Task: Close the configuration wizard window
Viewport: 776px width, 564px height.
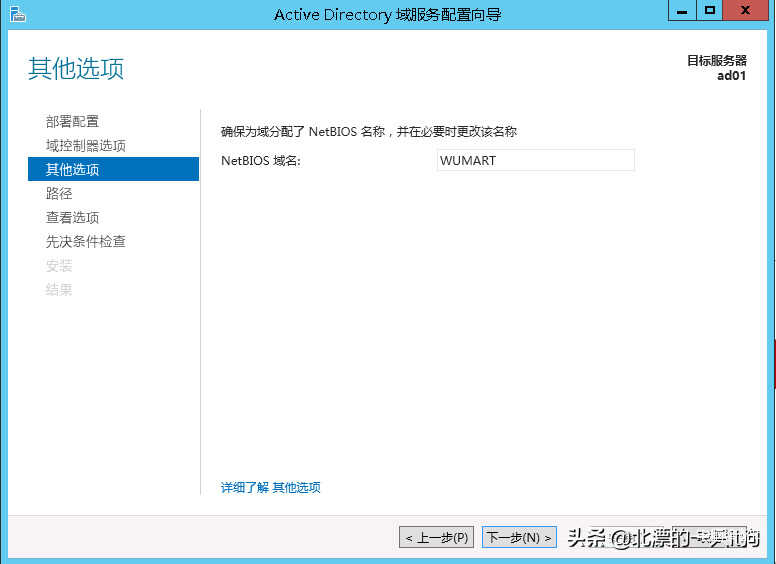Action: coord(745,10)
